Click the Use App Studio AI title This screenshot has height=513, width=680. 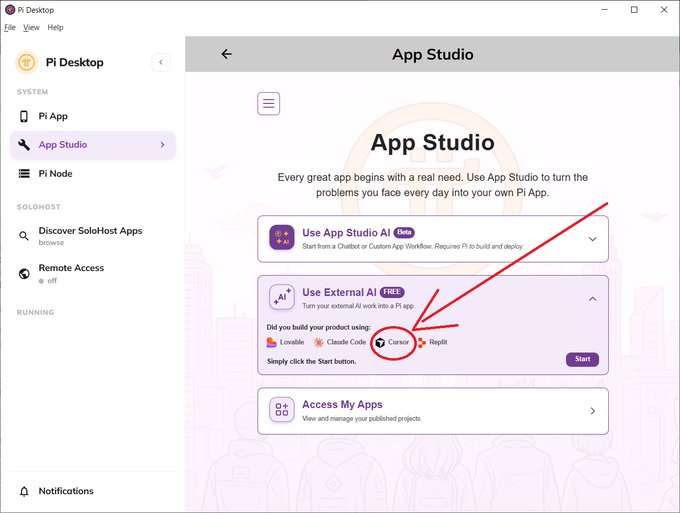tap(346, 233)
